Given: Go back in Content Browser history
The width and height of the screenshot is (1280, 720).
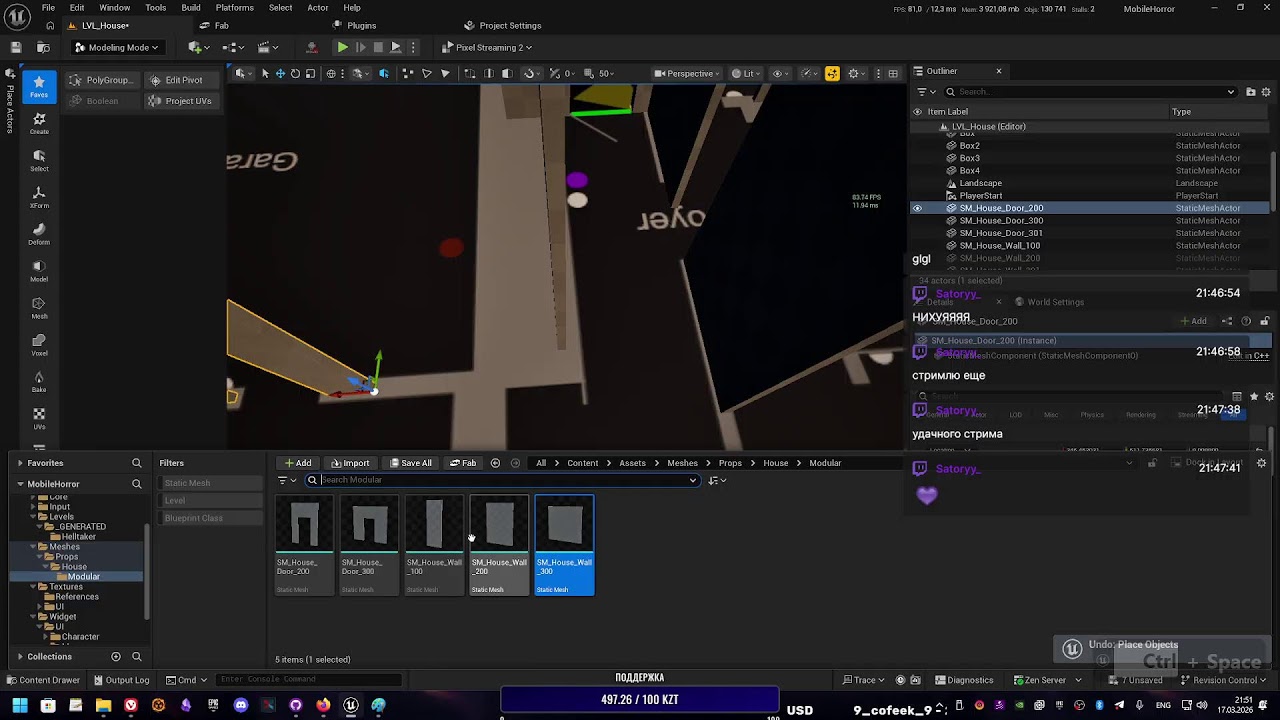Looking at the screenshot, I should click(495, 463).
